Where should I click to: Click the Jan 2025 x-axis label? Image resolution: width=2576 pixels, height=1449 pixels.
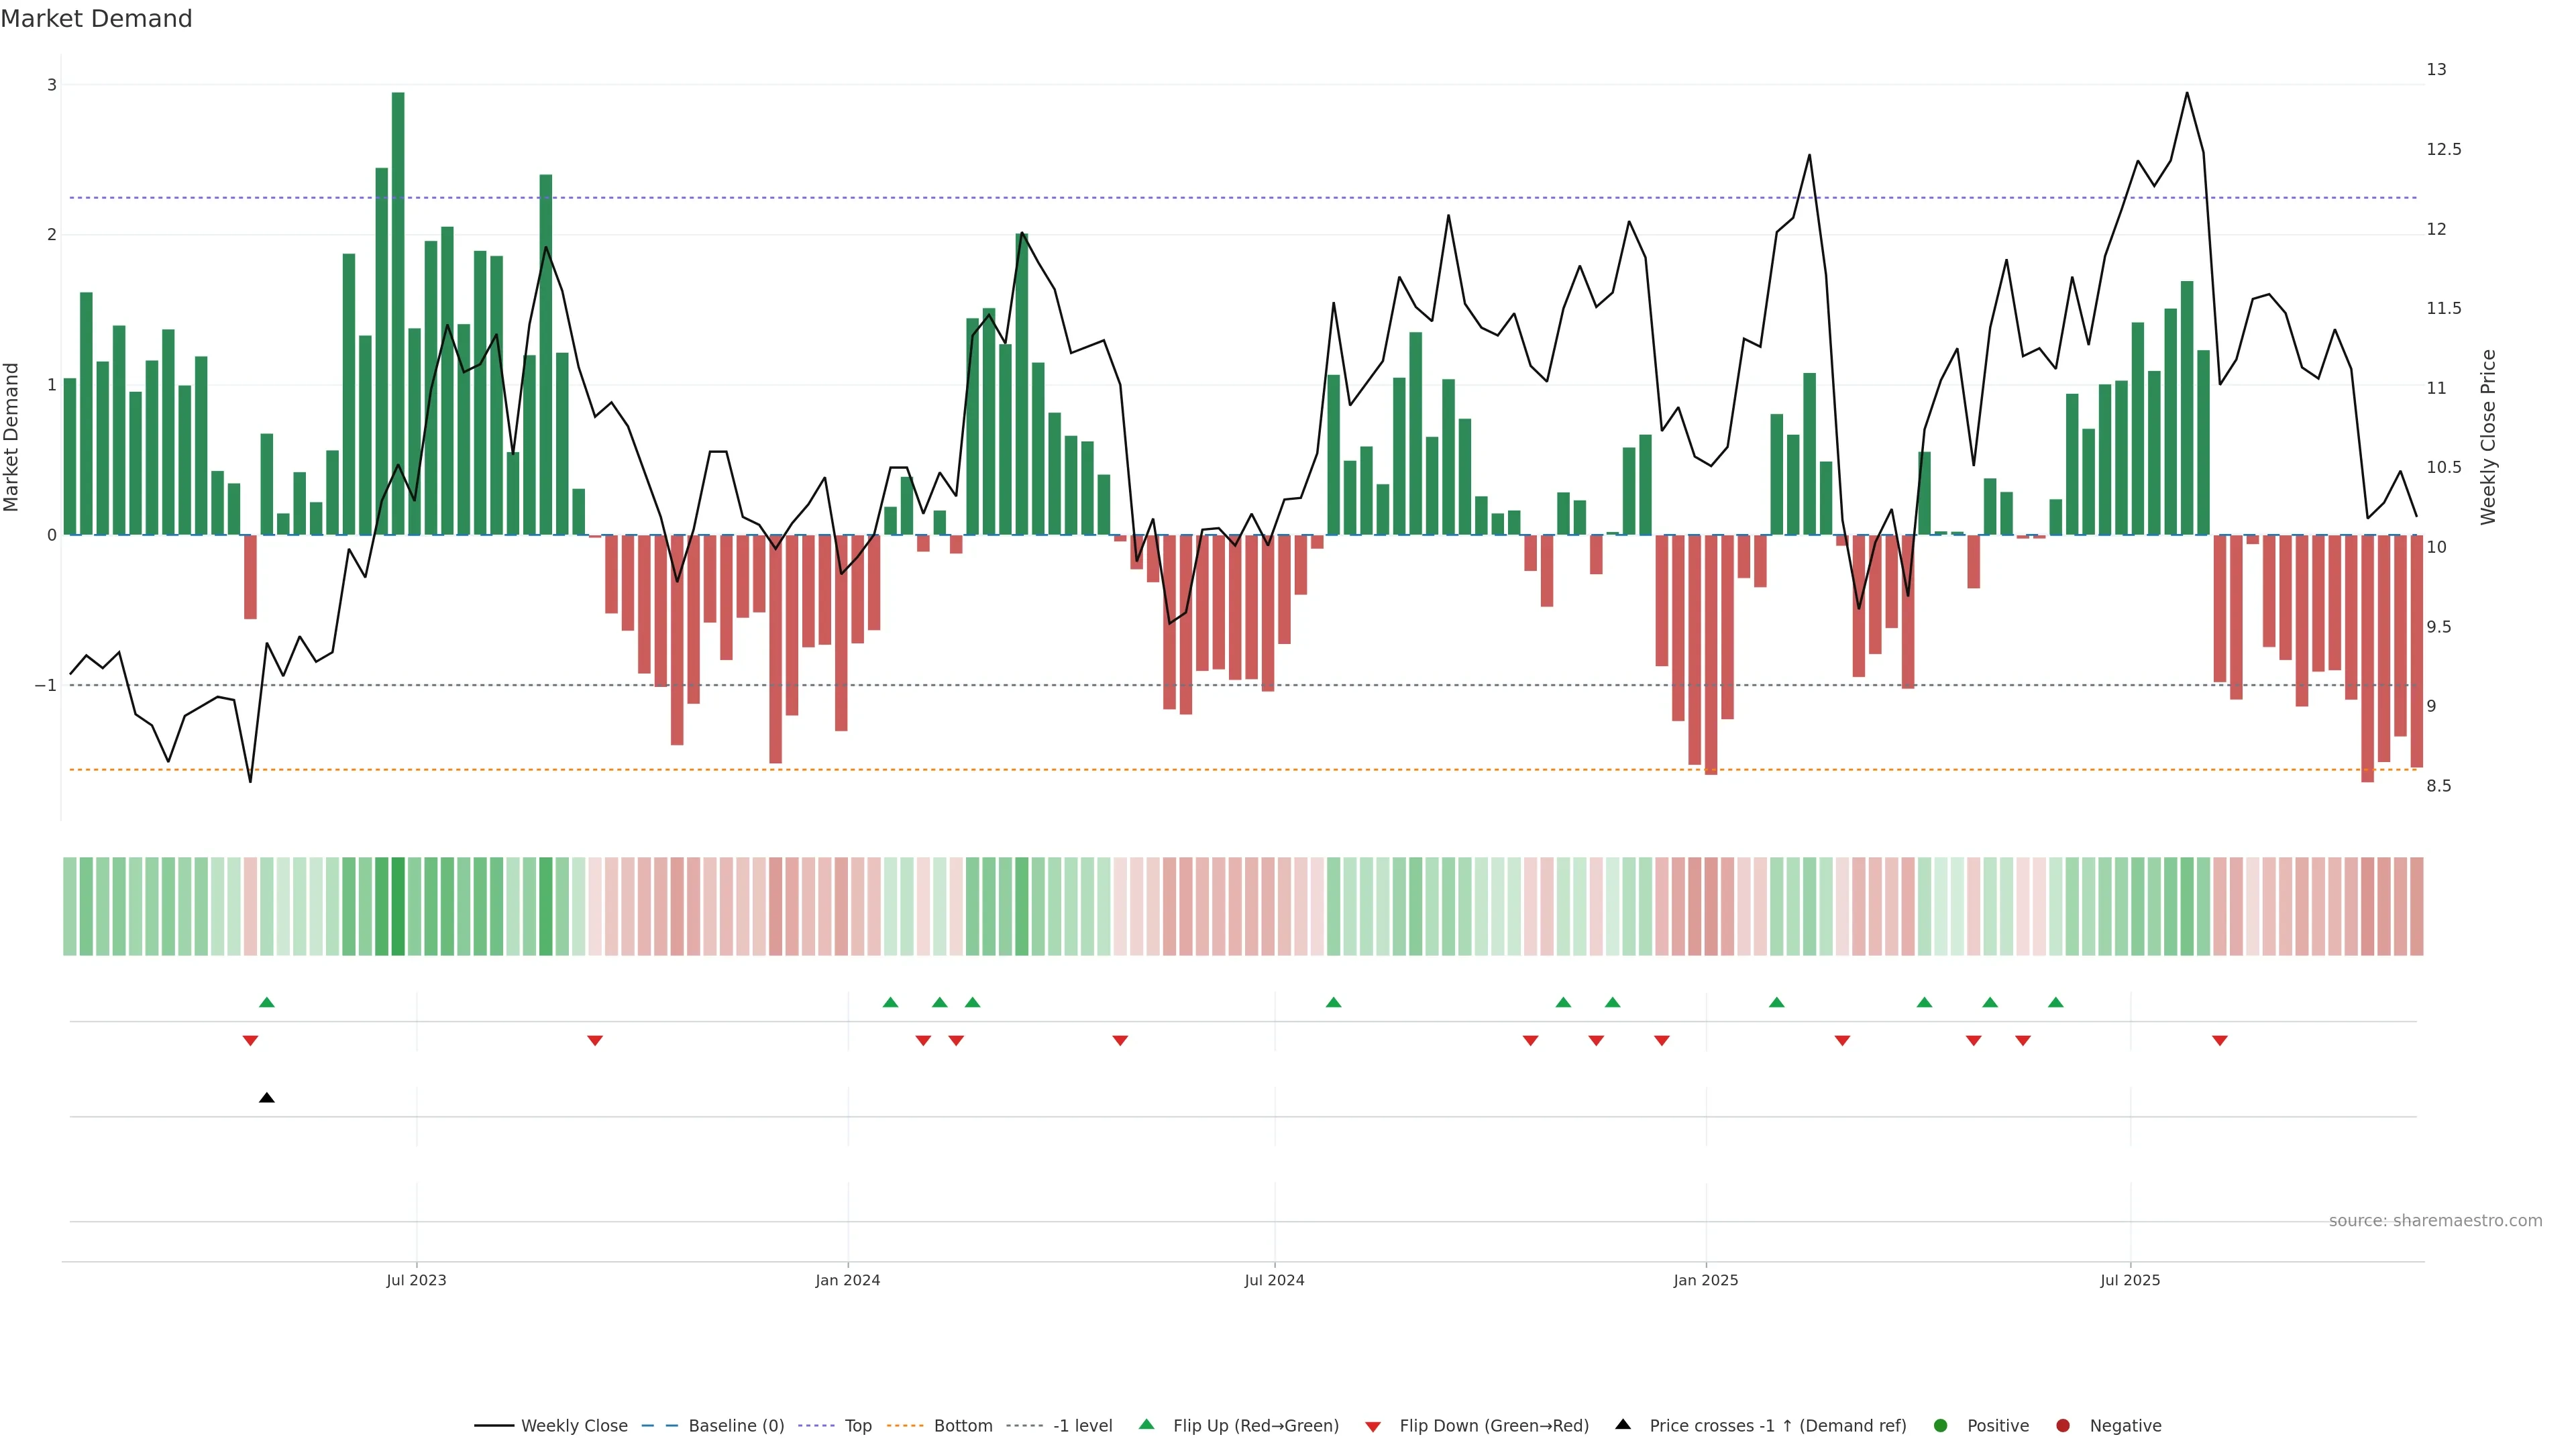pyautogui.click(x=1705, y=1280)
